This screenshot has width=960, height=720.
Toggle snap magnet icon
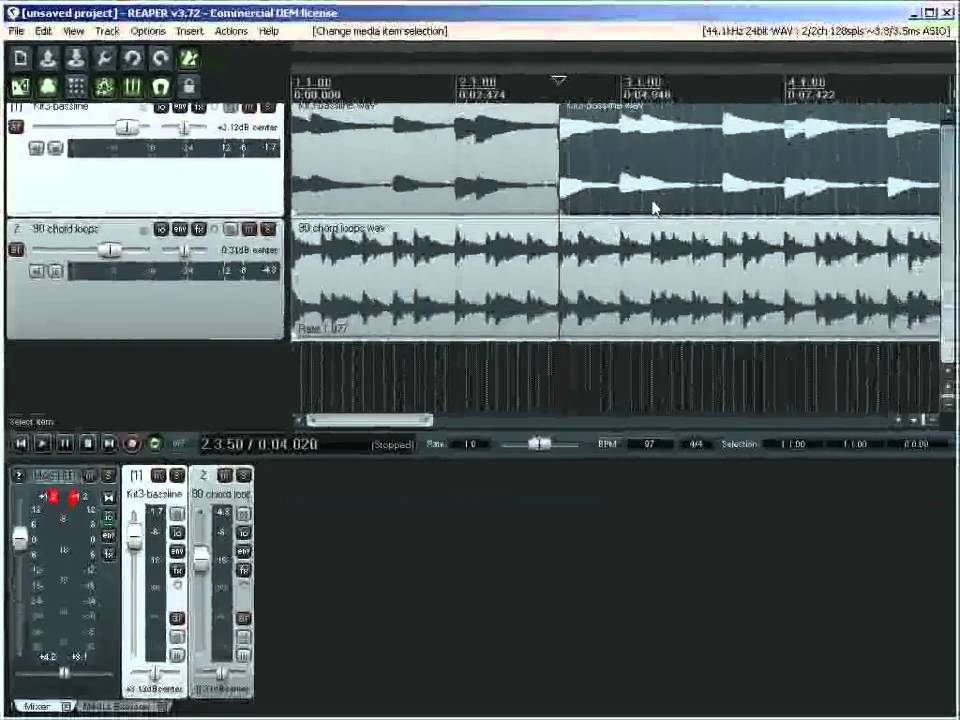pos(160,86)
